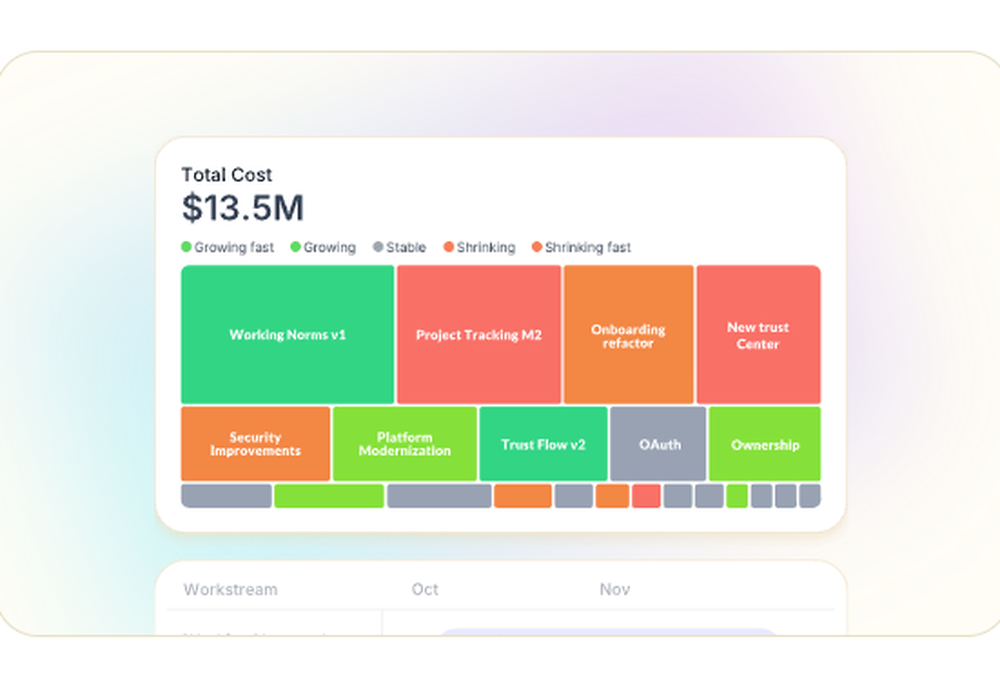Select the "Security Improvements" tile
The width and height of the screenshot is (1000, 693).
click(254, 444)
